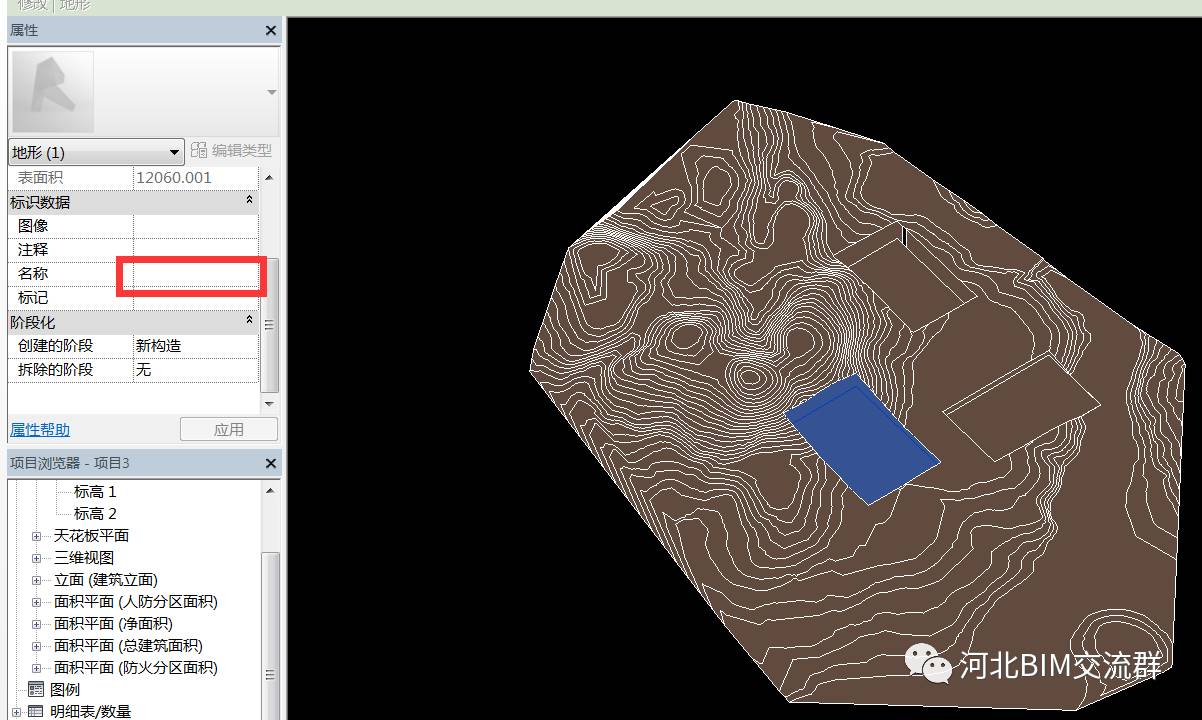Select the 天花板平面 label in browser
The image size is (1202, 720).
click(x=91, y=536)
